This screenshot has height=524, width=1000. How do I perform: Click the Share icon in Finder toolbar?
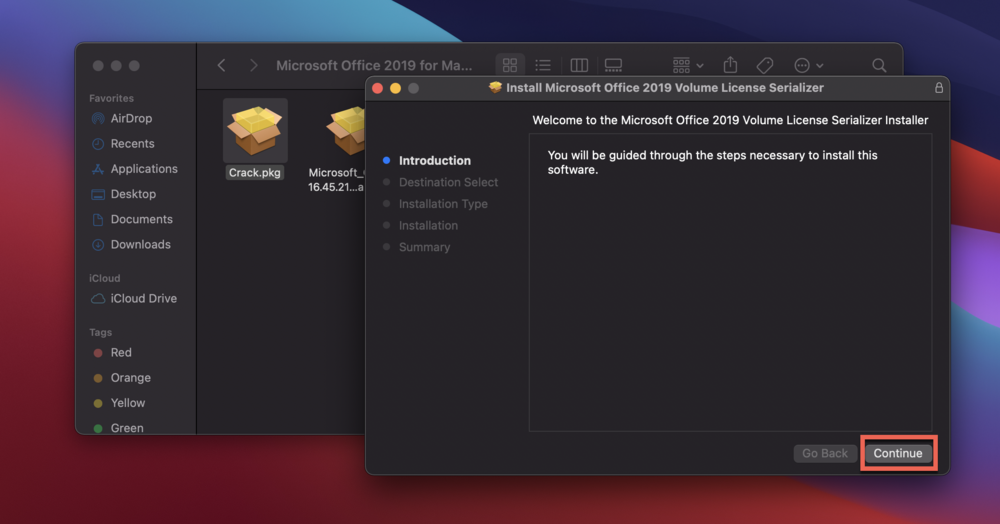[x=730, y=65]
